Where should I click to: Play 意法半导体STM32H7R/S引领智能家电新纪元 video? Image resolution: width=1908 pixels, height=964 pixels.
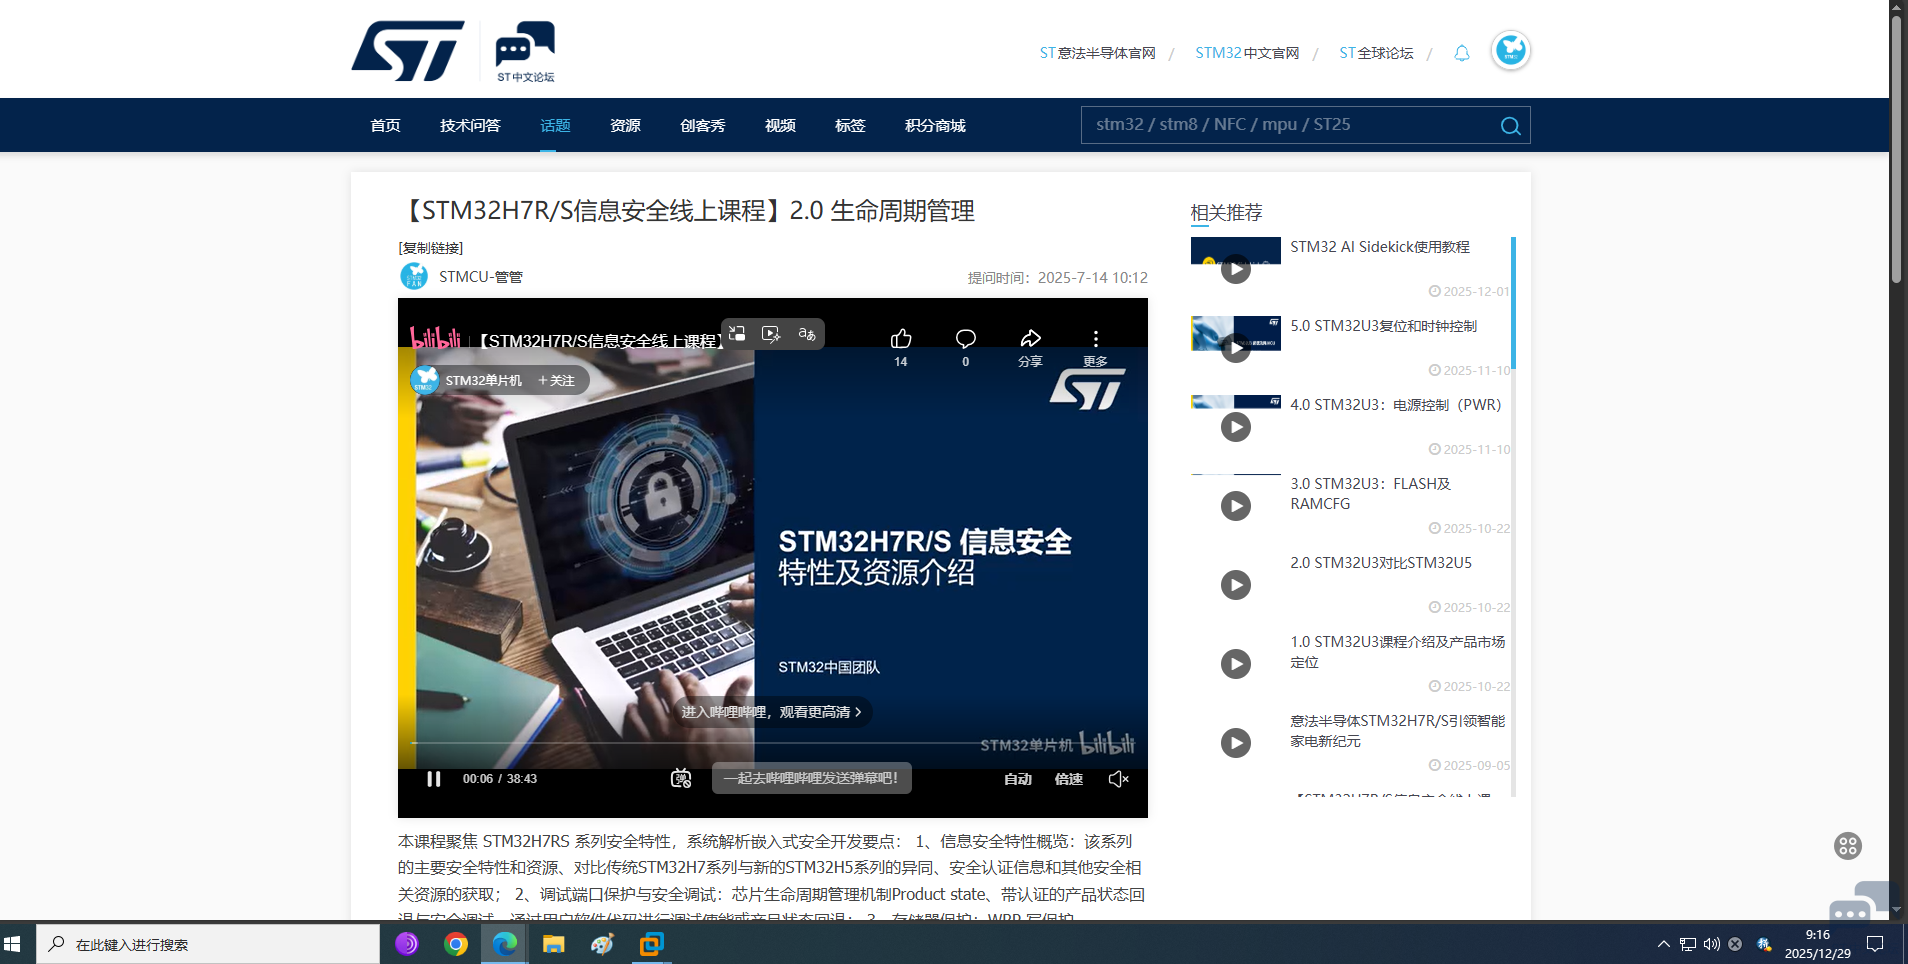click(x=1236, y=743)
